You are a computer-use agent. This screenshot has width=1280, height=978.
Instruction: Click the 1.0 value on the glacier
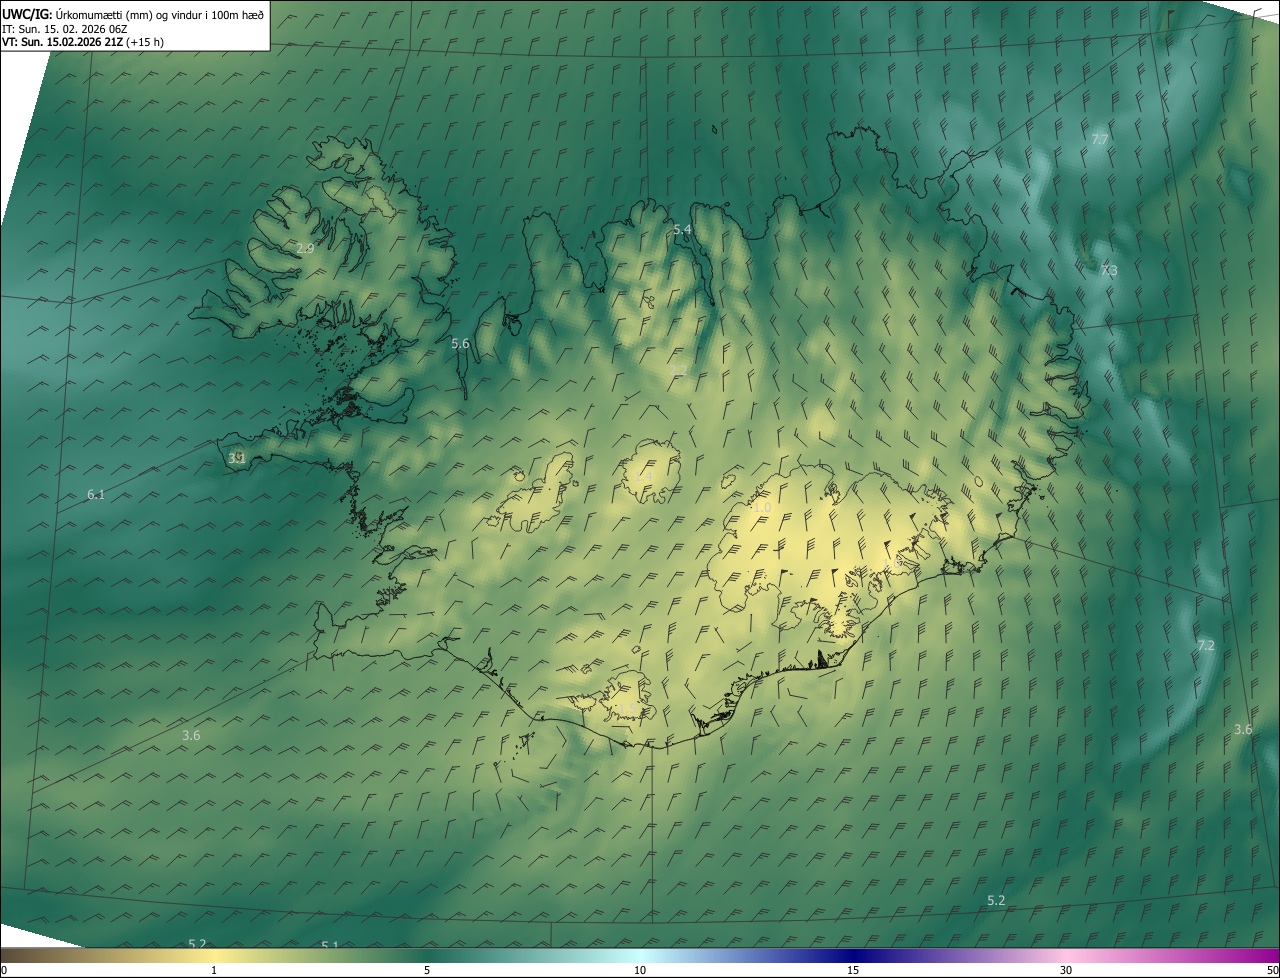pos(762,508)
